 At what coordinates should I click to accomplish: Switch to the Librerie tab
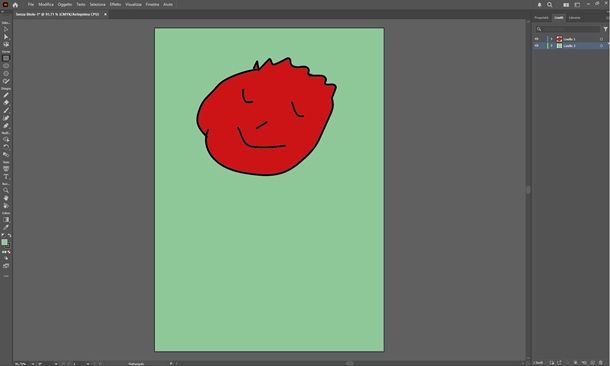[x=575, y=18]
